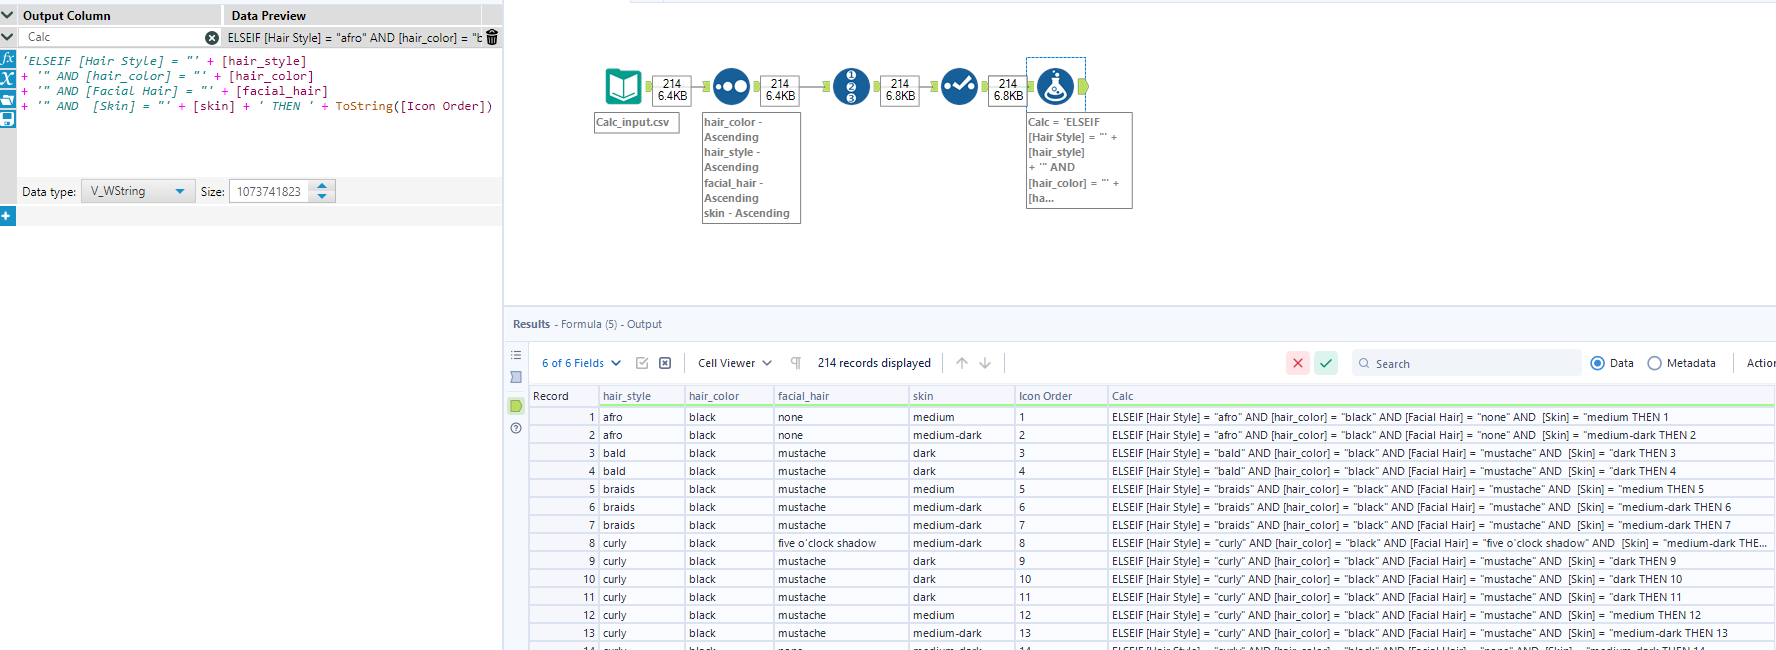This screenshot has height=650, width=1776.
Task: Select record 5 skin cell medium
Action: point(961,489)
